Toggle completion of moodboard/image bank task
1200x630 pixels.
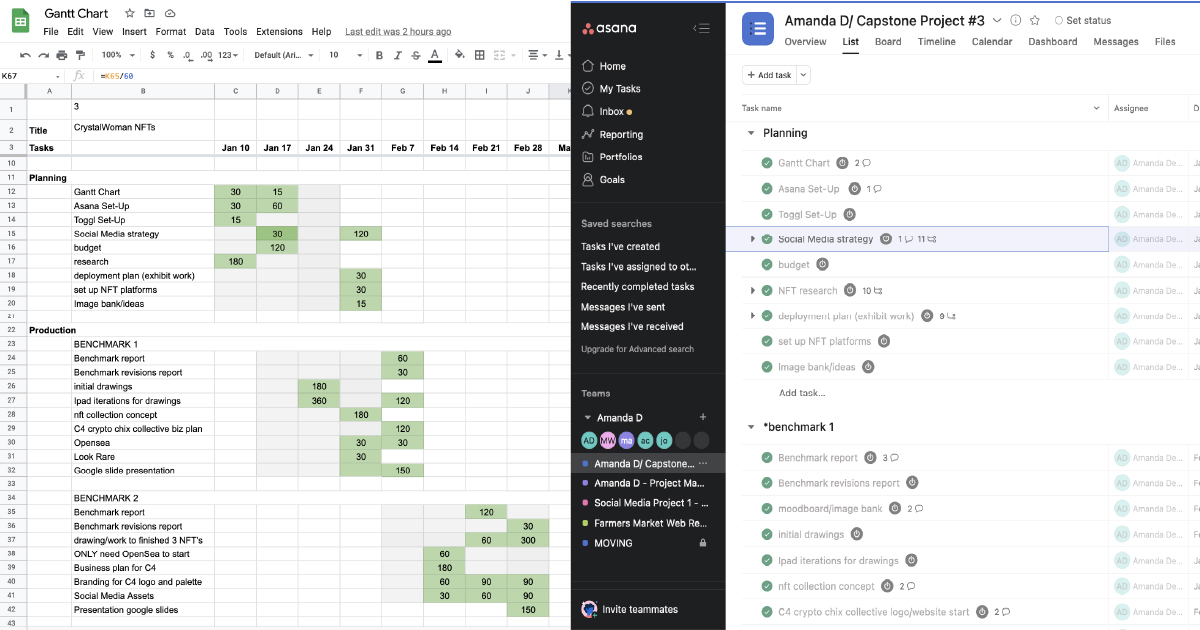click(767, 509)
